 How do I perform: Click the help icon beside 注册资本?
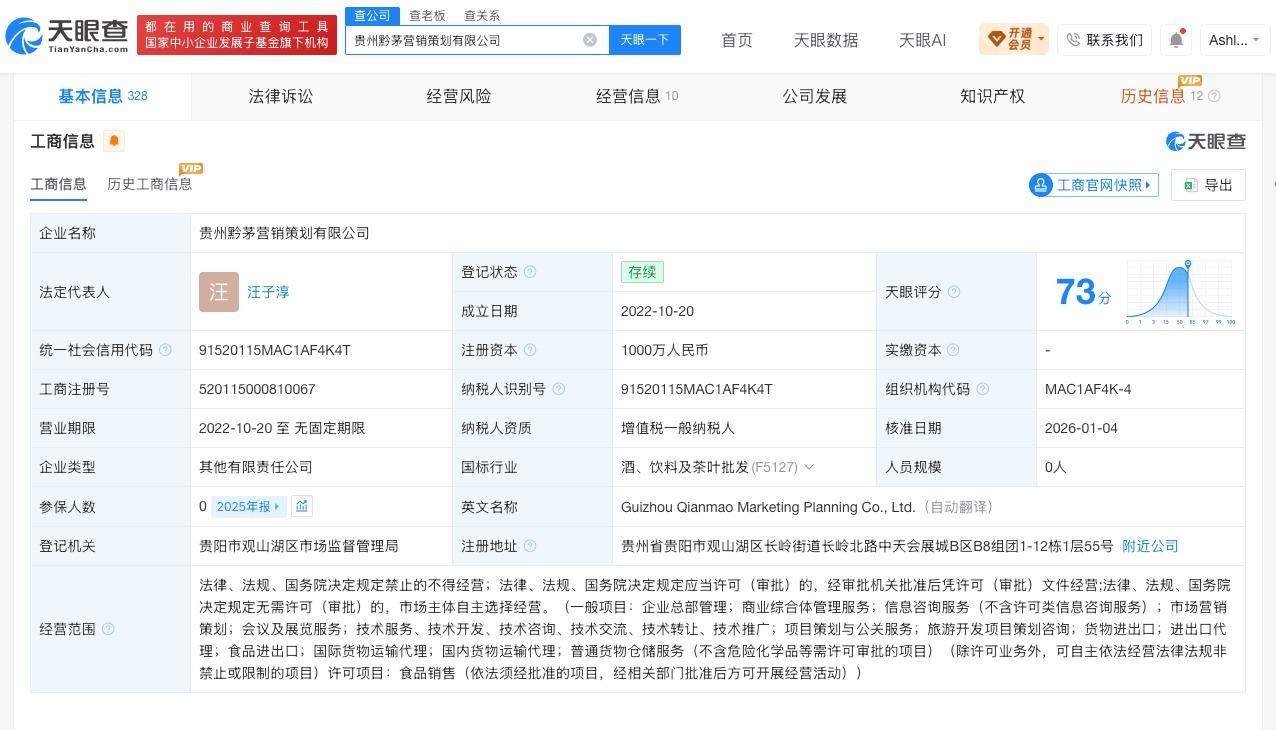pyautogui.click(x=530, y=350)
